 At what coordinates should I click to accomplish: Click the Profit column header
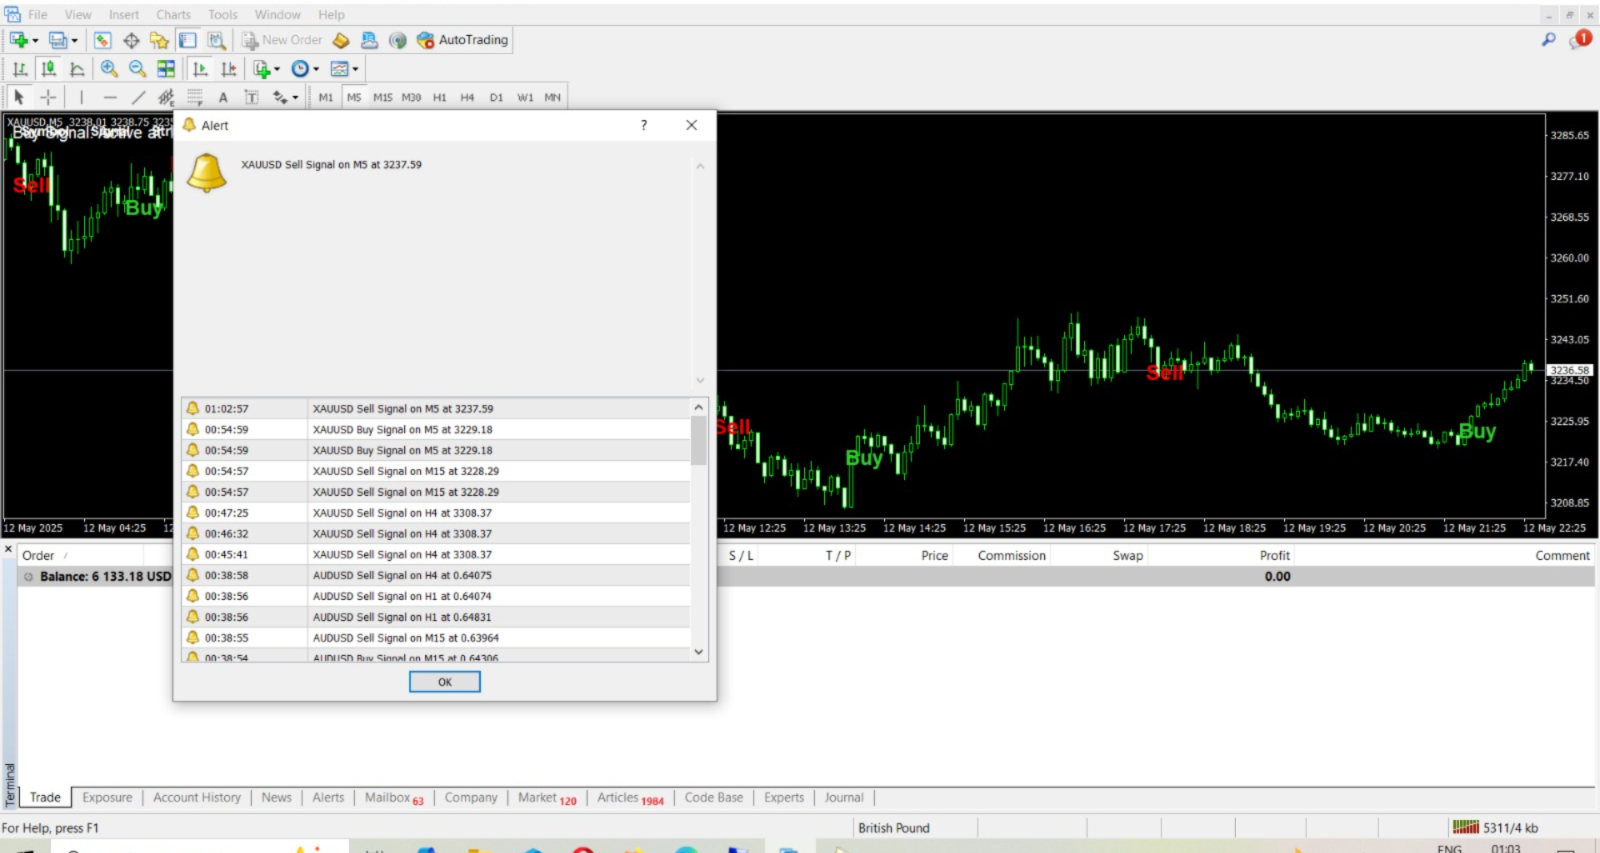(x=1275, y=556)
